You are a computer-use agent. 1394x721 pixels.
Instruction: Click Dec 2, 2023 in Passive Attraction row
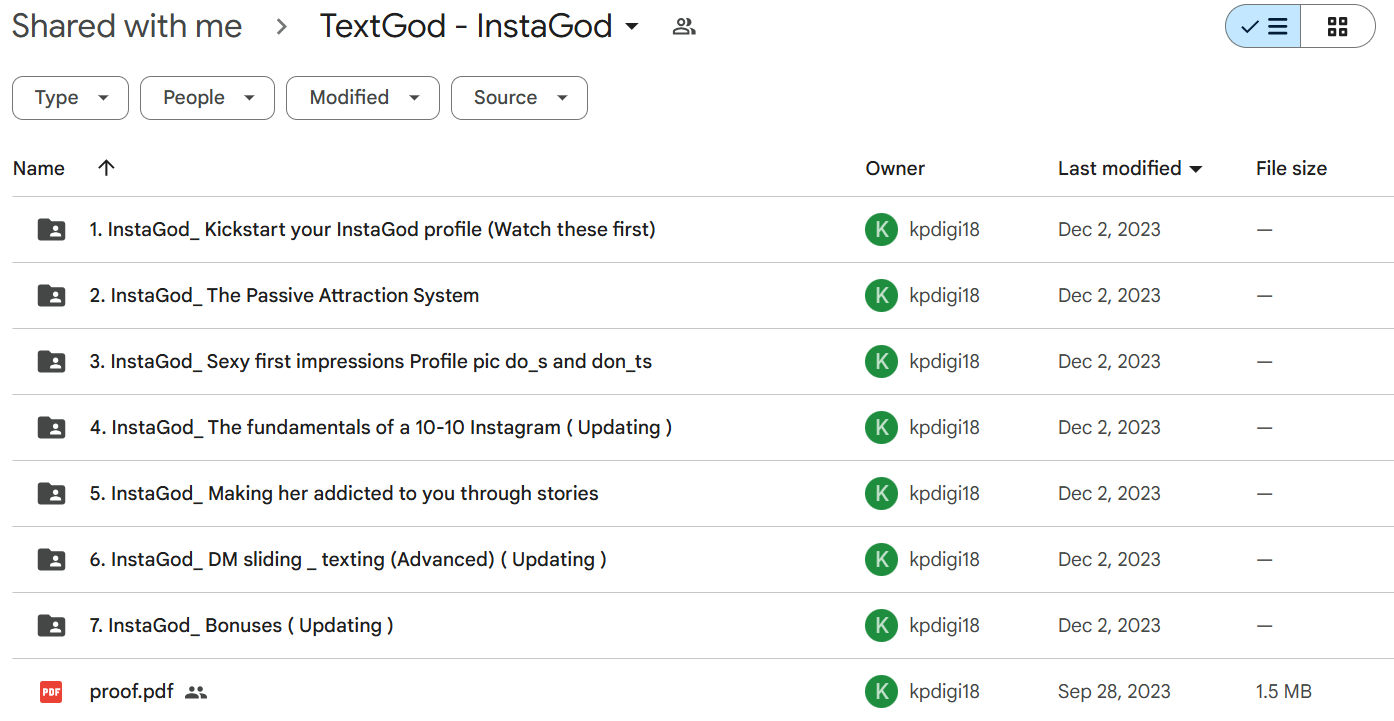point(1109,295)
